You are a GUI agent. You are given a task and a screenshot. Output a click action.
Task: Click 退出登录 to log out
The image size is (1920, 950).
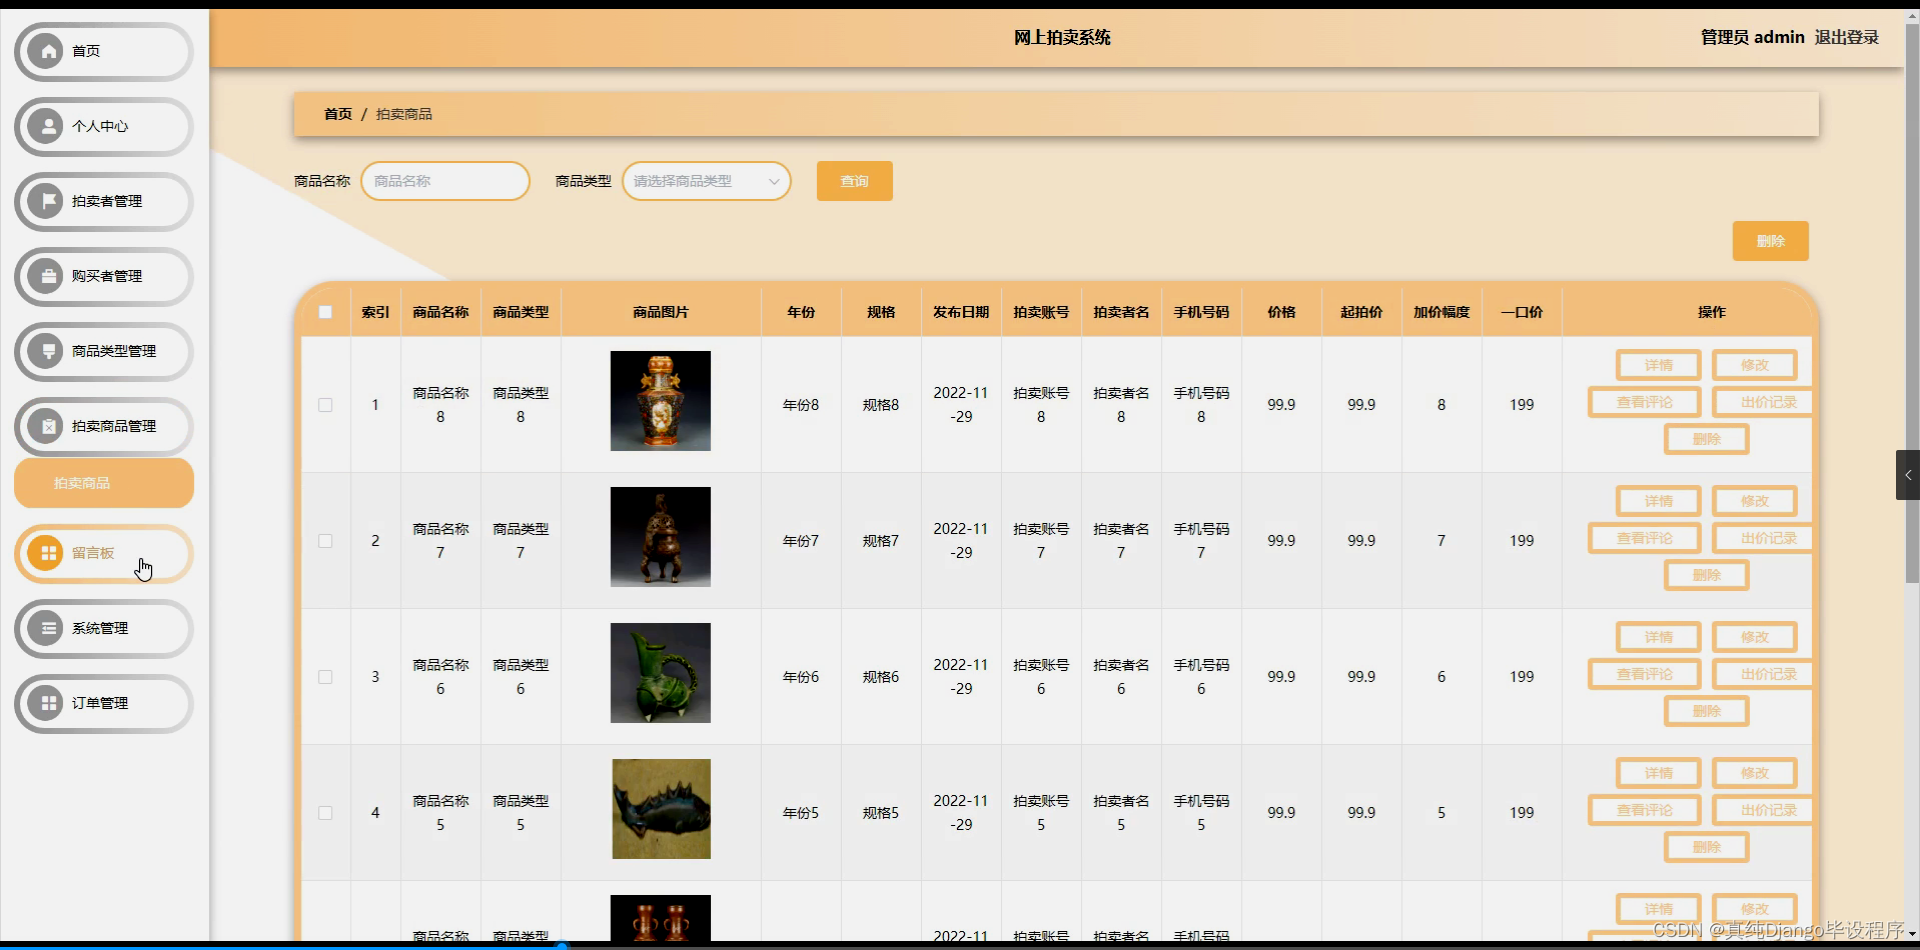click(1846, 37)
